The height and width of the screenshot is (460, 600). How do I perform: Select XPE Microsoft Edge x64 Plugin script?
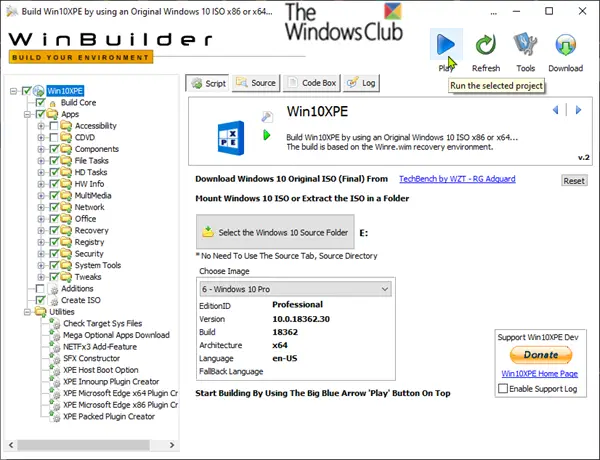tap(120, 393)
